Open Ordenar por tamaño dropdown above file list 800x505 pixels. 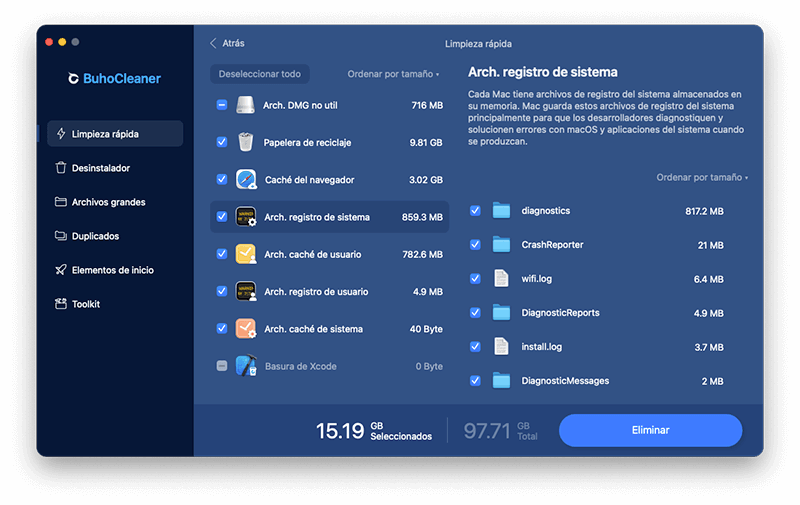[702, 178]
